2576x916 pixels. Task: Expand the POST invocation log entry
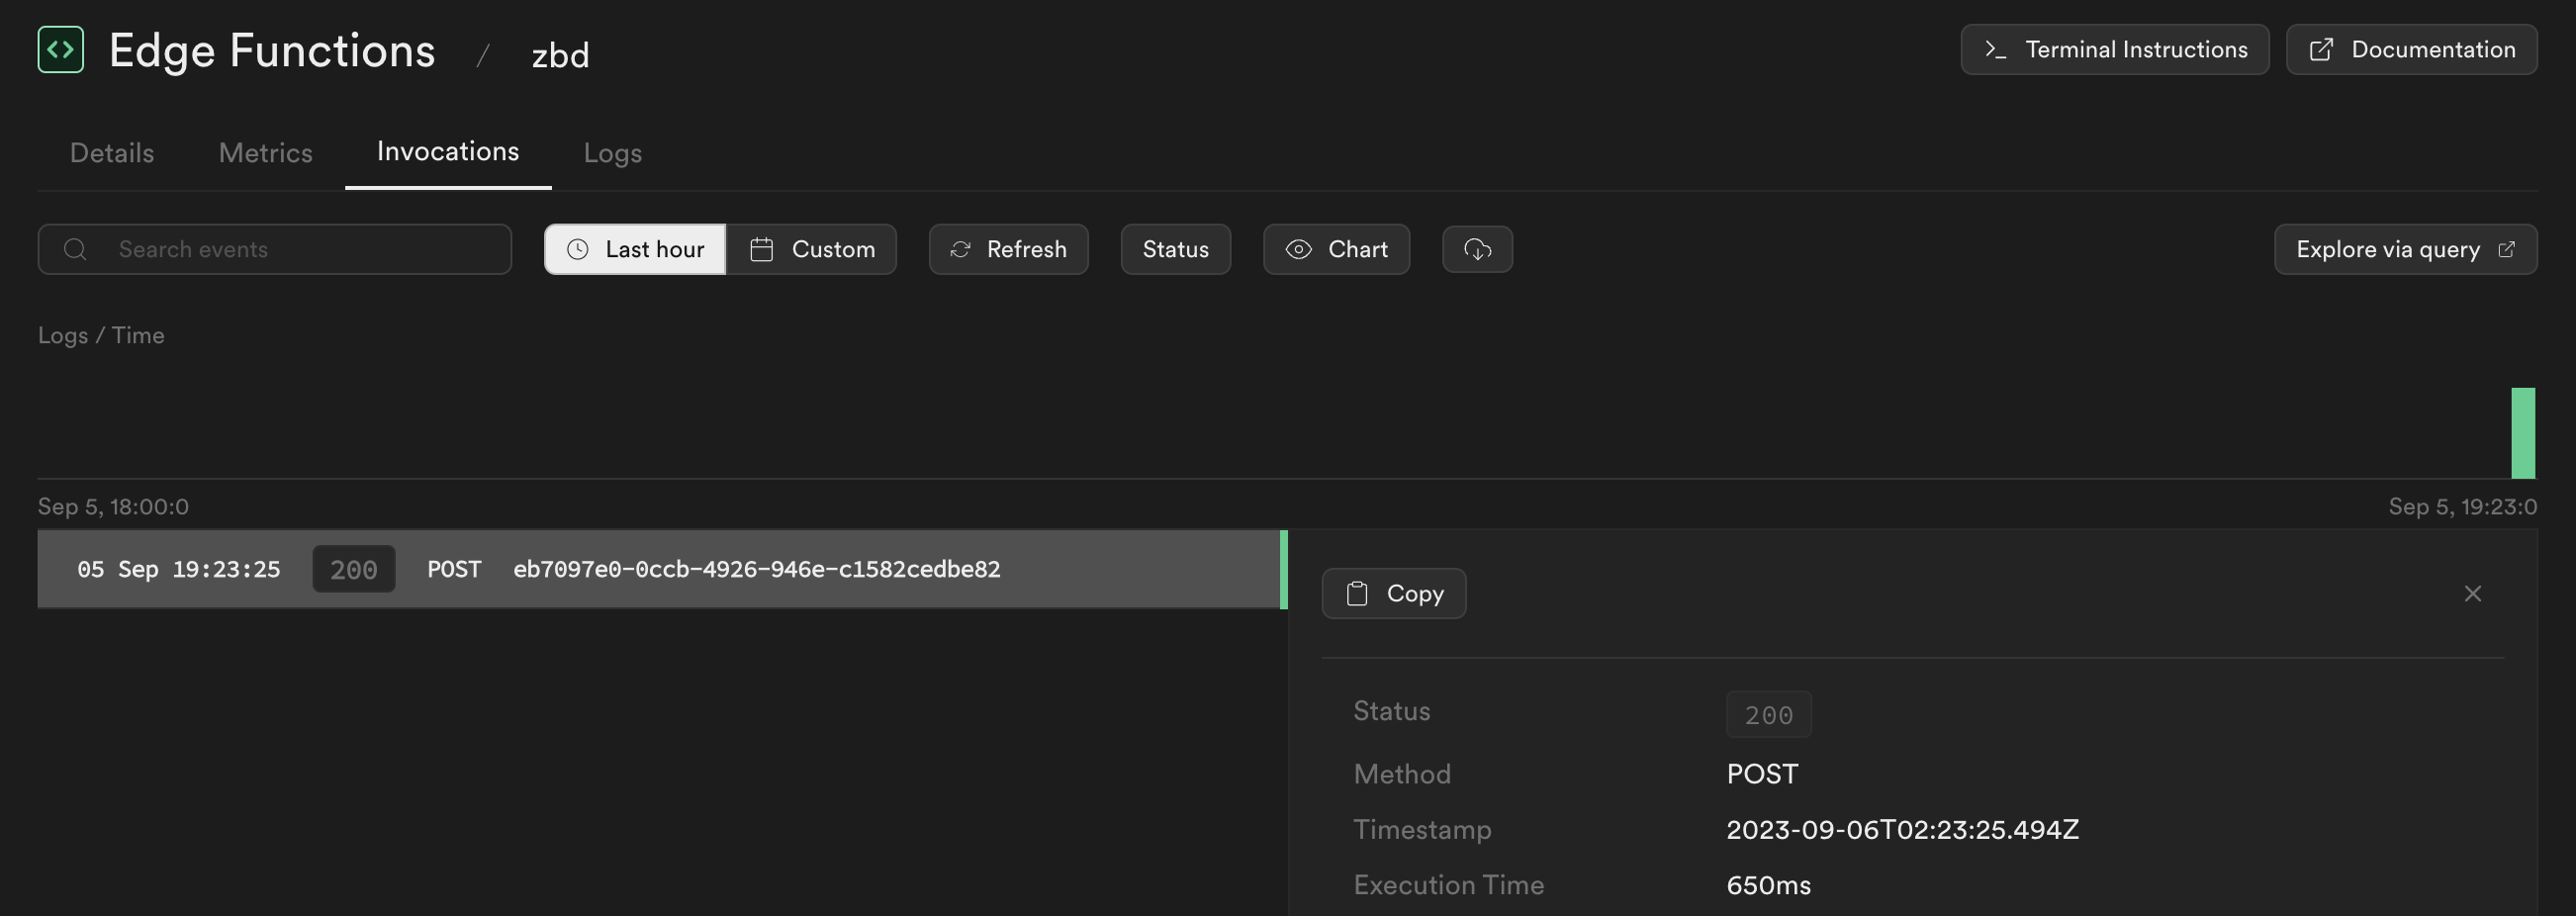[660, 569]
